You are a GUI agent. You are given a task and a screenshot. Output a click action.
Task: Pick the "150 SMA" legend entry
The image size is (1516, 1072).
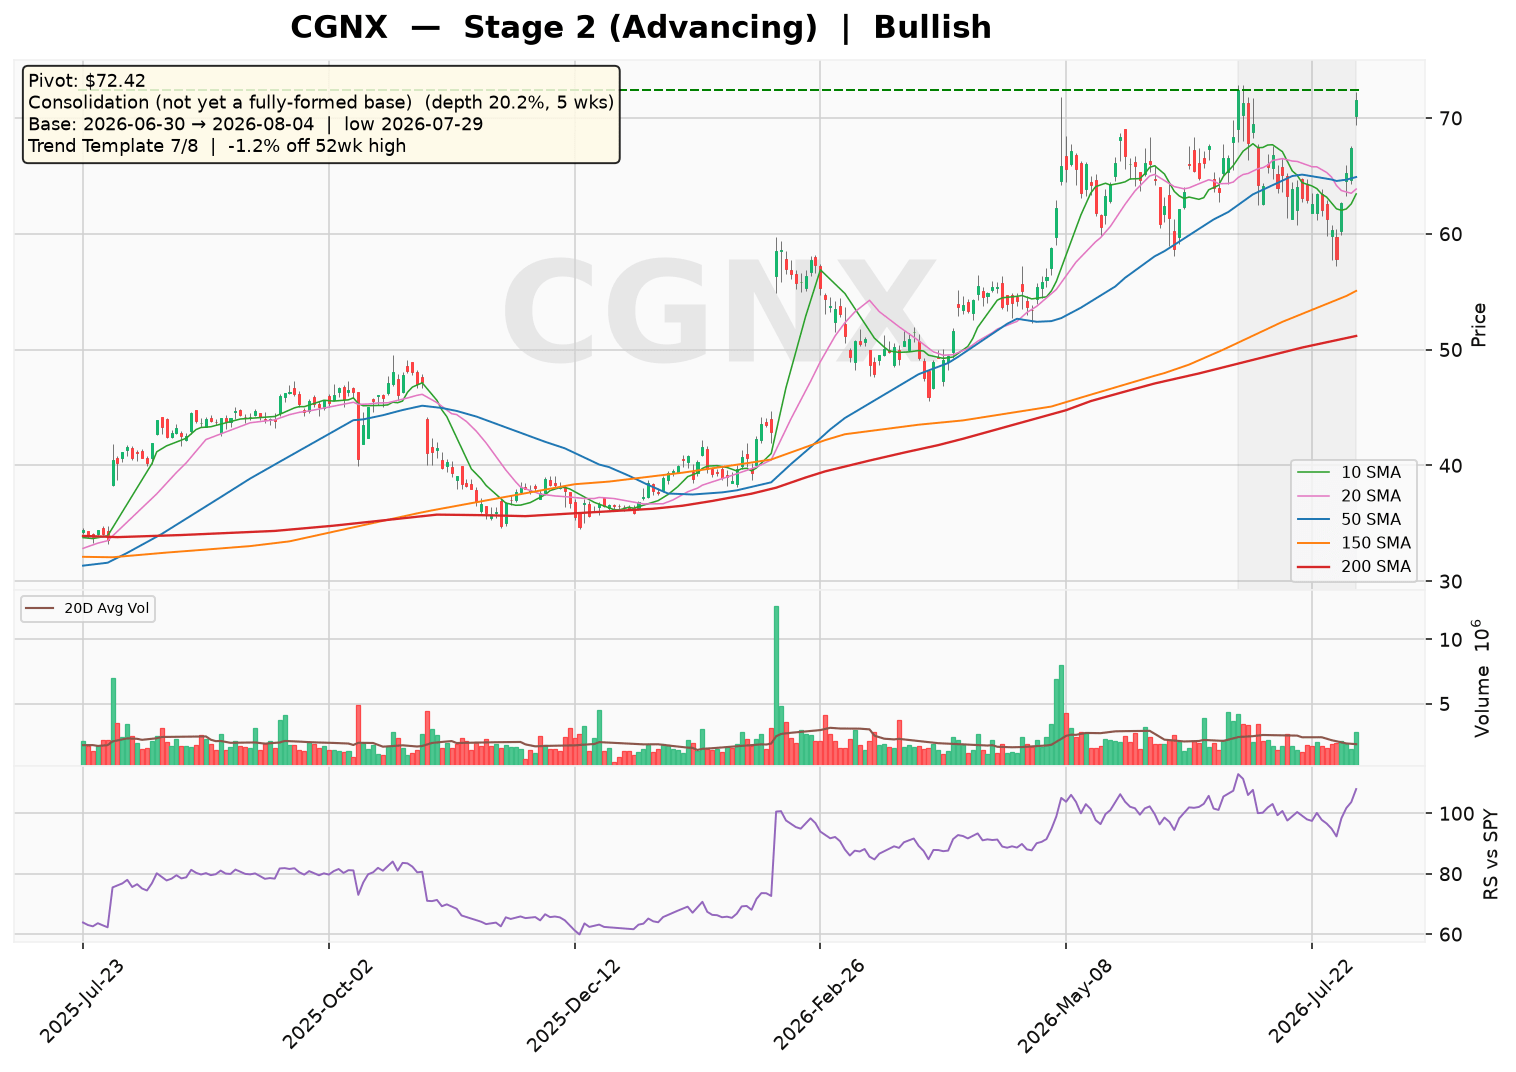point(1354,543)
